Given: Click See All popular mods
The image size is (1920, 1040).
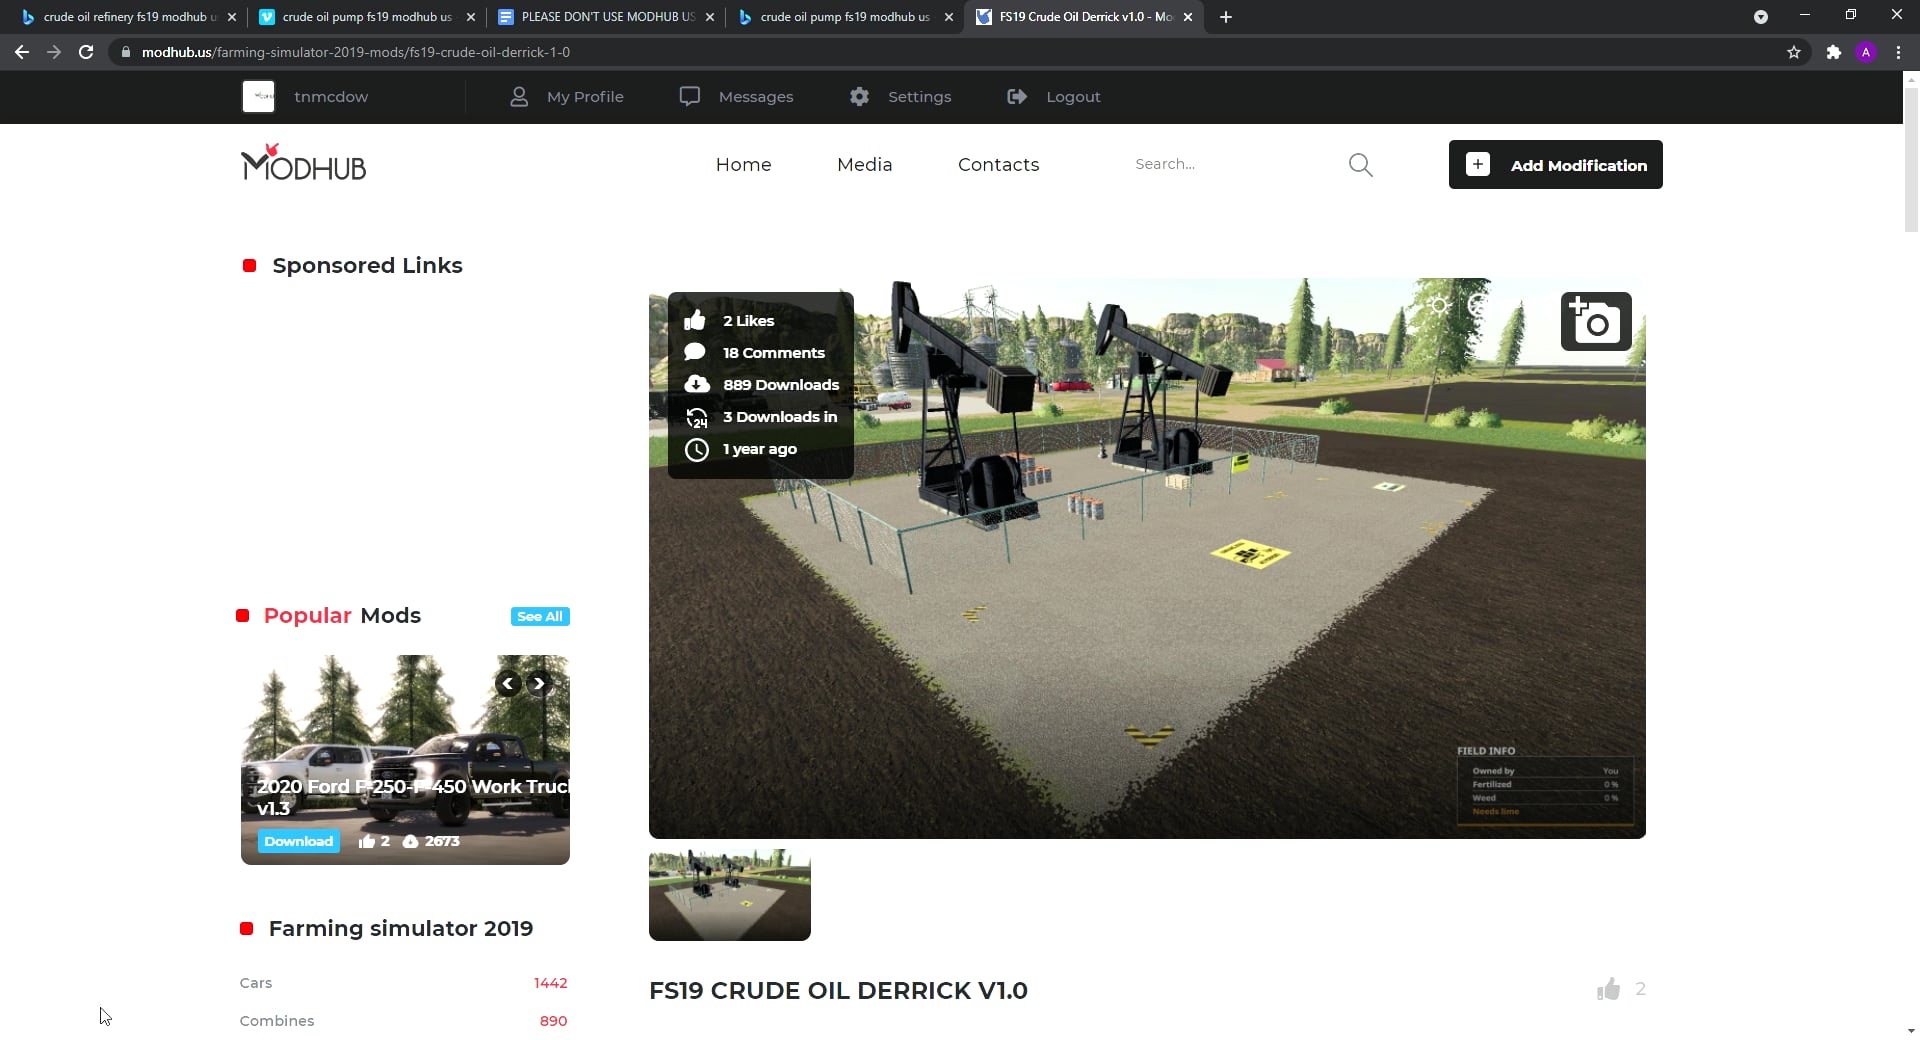Looking at the screenshot, I should (540, 617).
